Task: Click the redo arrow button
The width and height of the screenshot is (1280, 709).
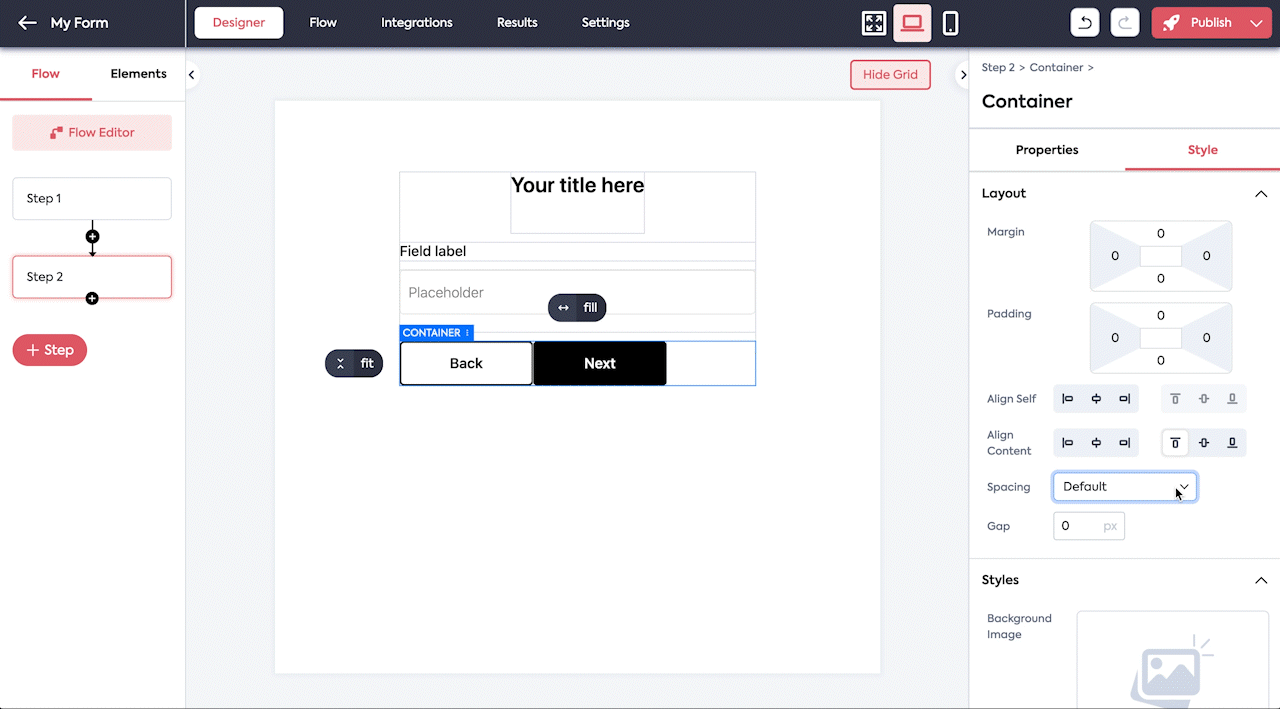Action: coord(1125,23)
